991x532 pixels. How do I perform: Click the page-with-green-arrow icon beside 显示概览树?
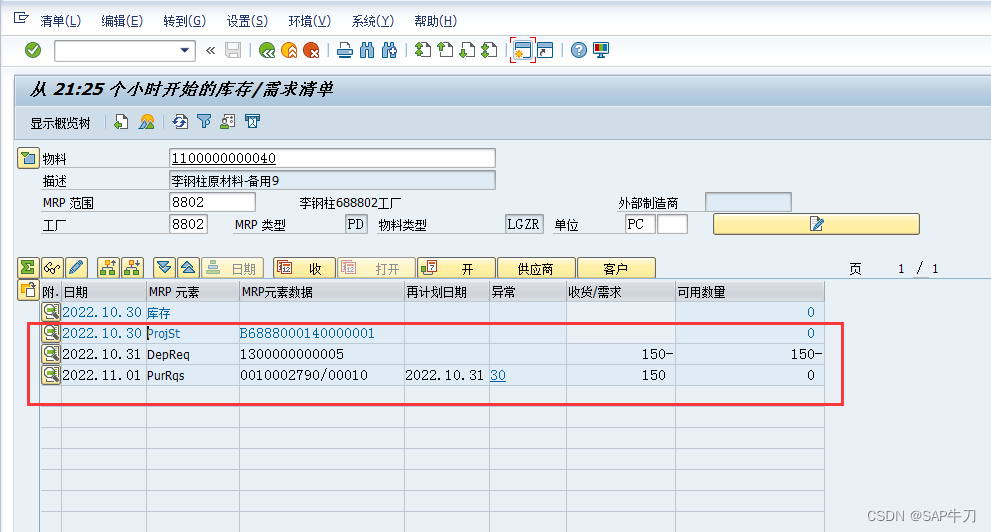tap(121, 122)
